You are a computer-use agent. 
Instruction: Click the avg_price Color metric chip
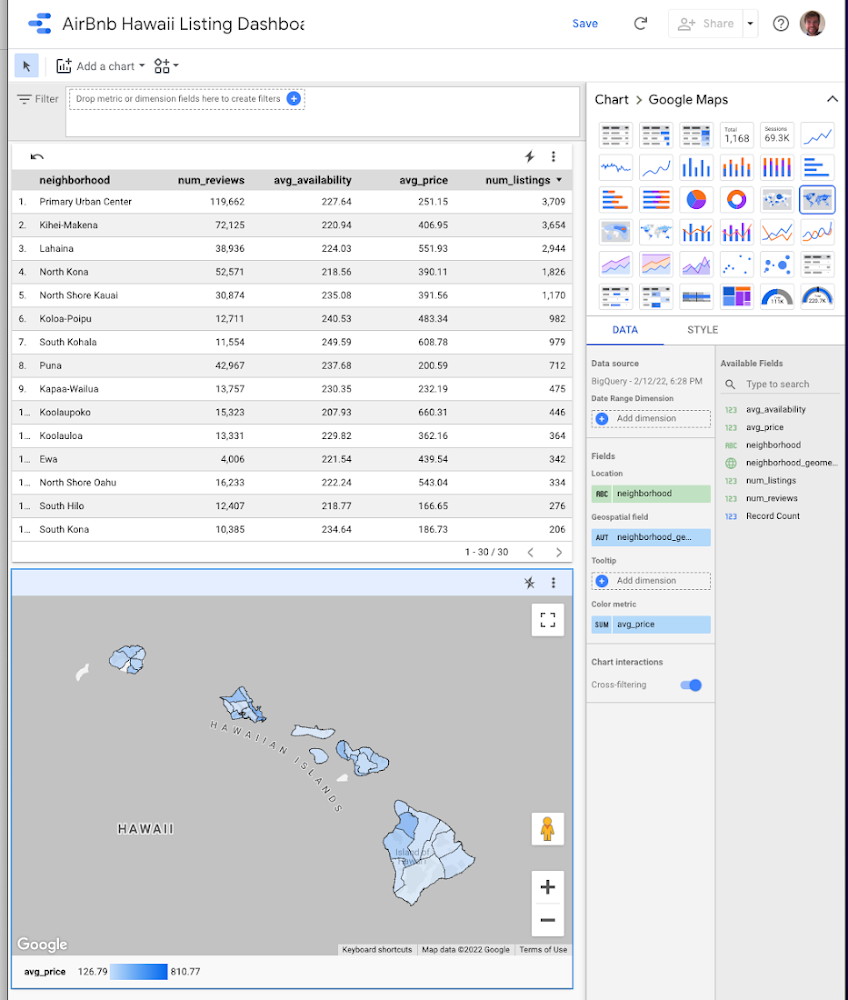[651, 624]
